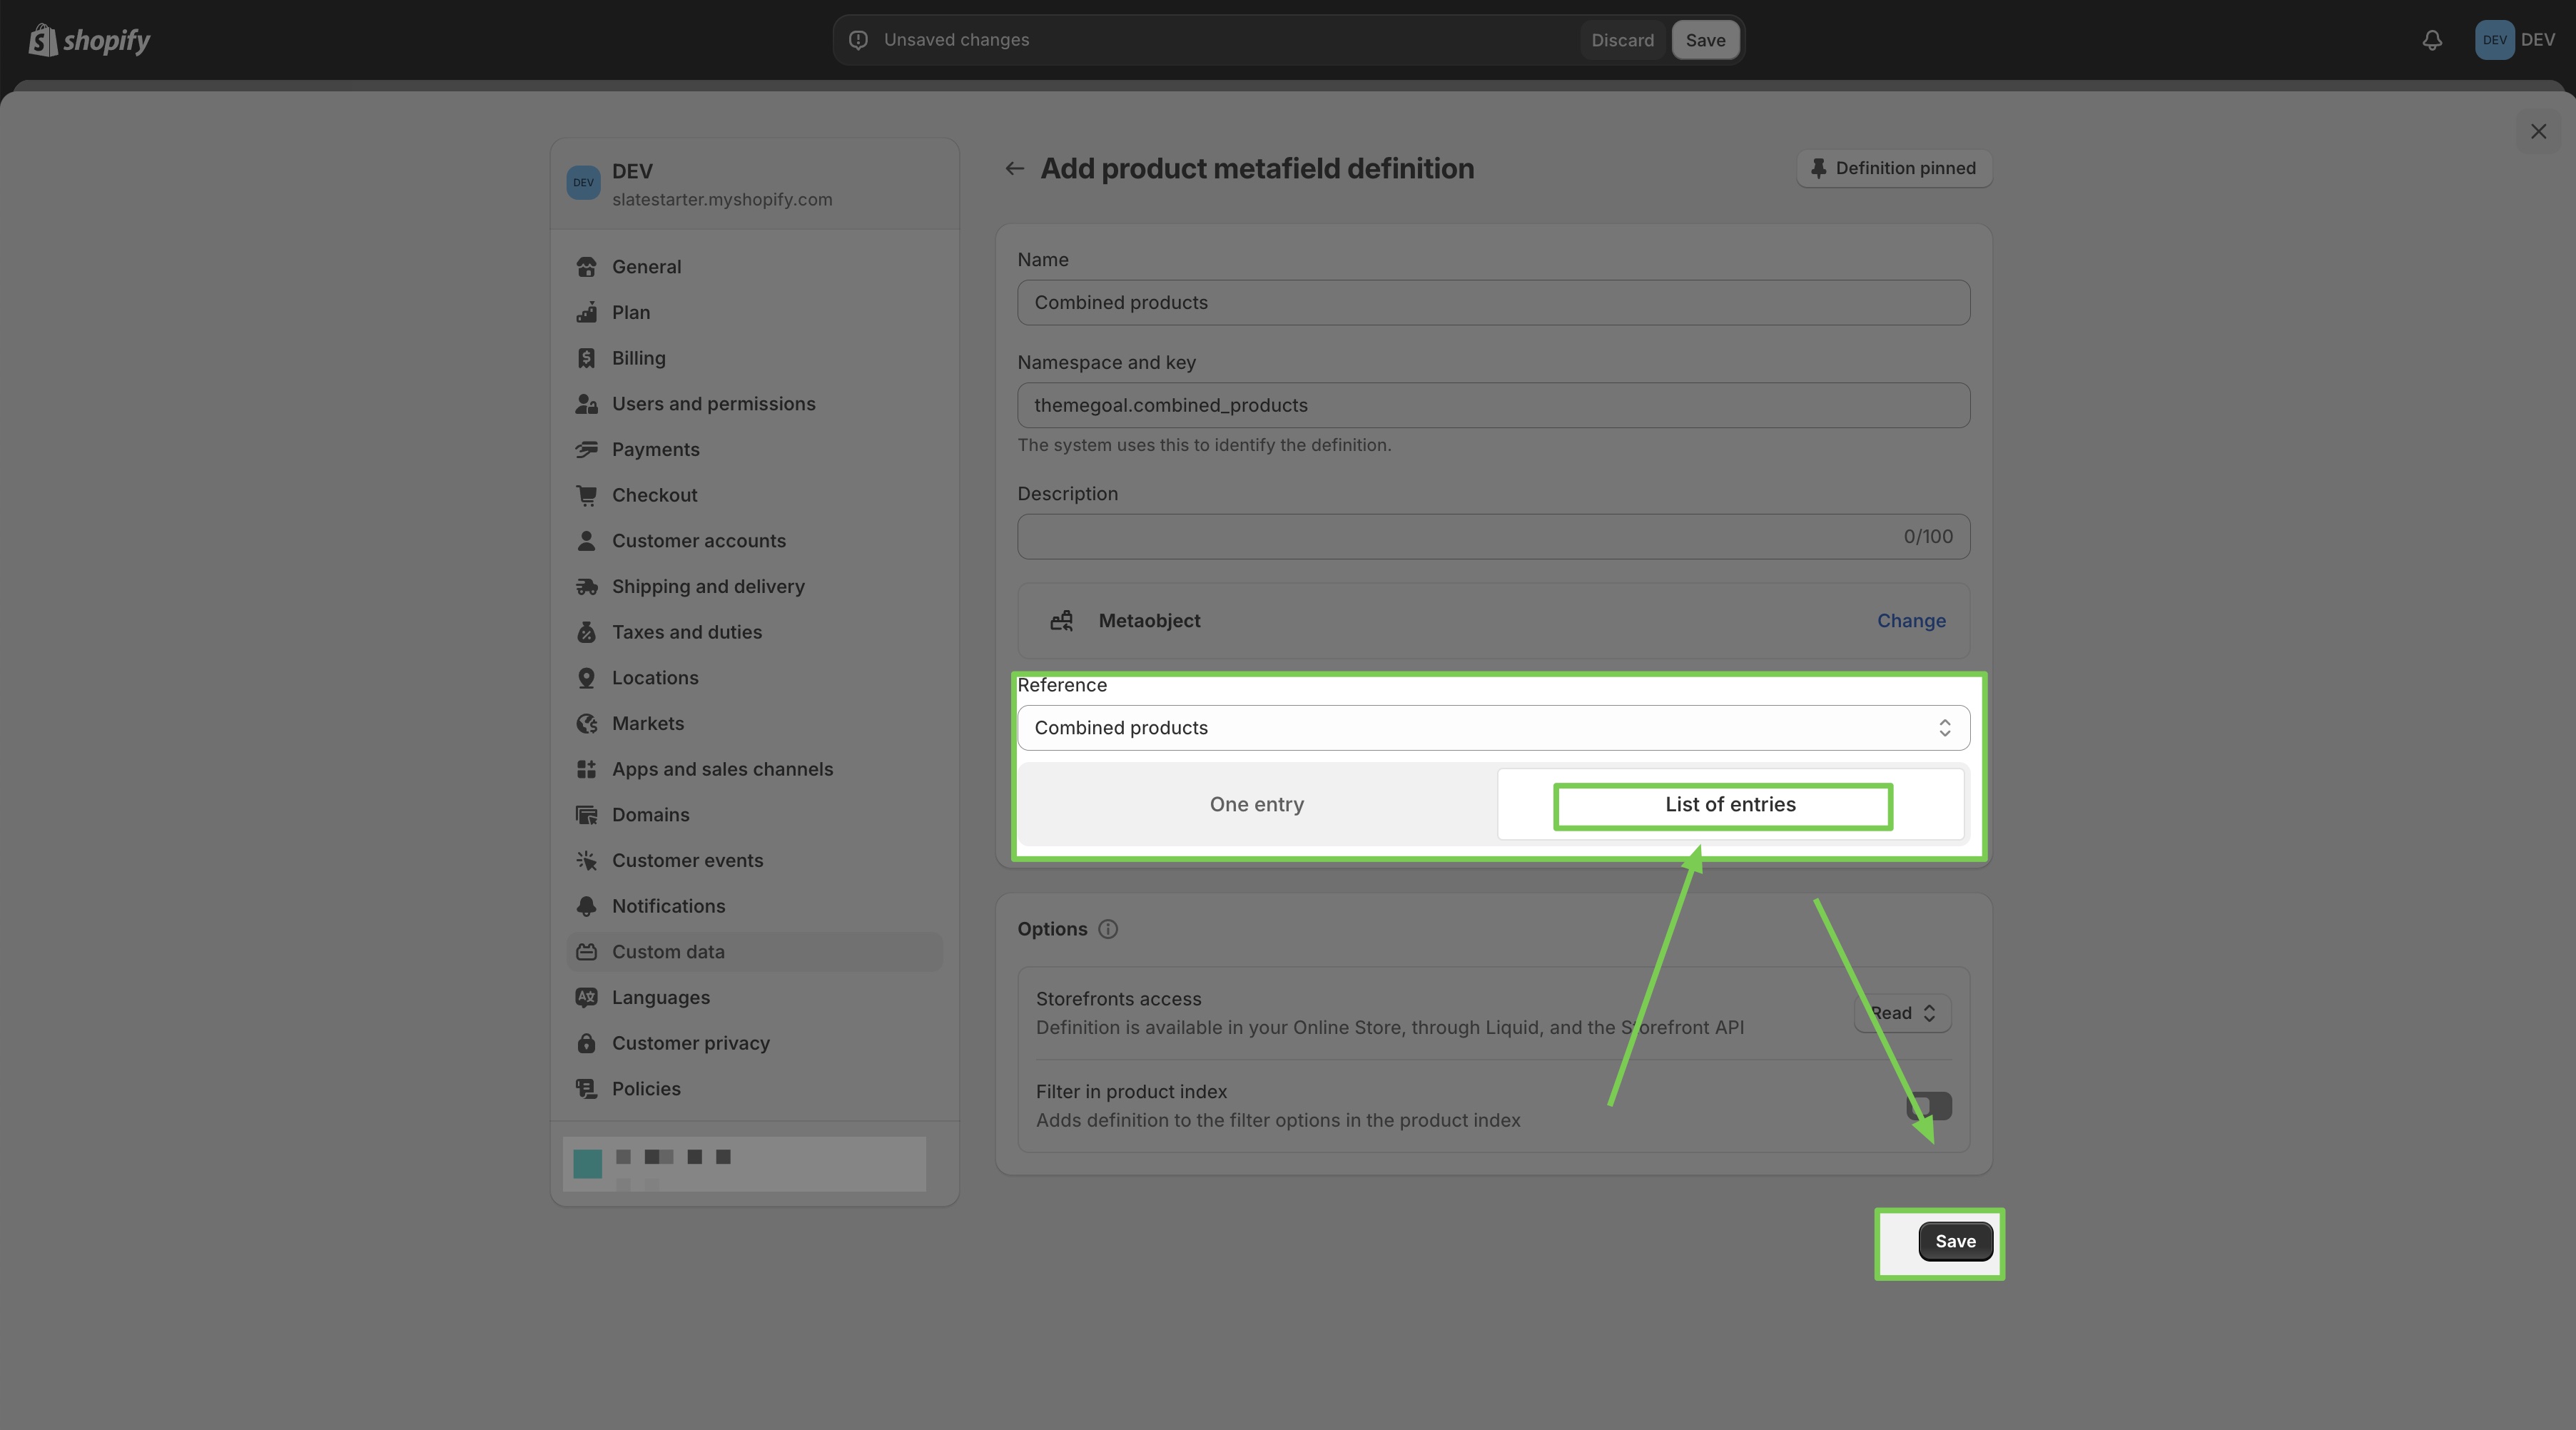Open Languages settings

point(754,998)
